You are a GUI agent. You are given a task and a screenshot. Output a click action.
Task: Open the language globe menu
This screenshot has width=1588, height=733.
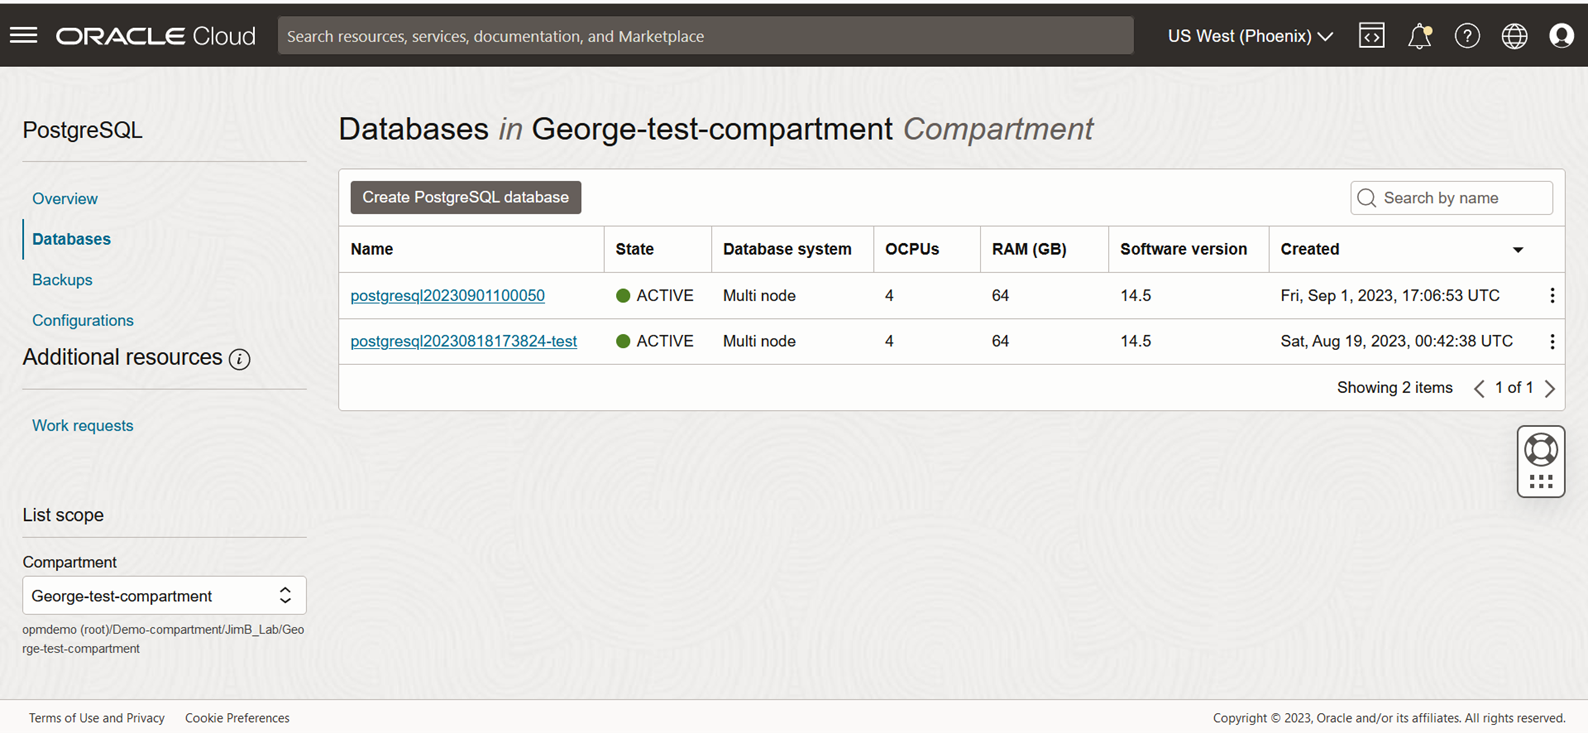[x=1514, y=36]
